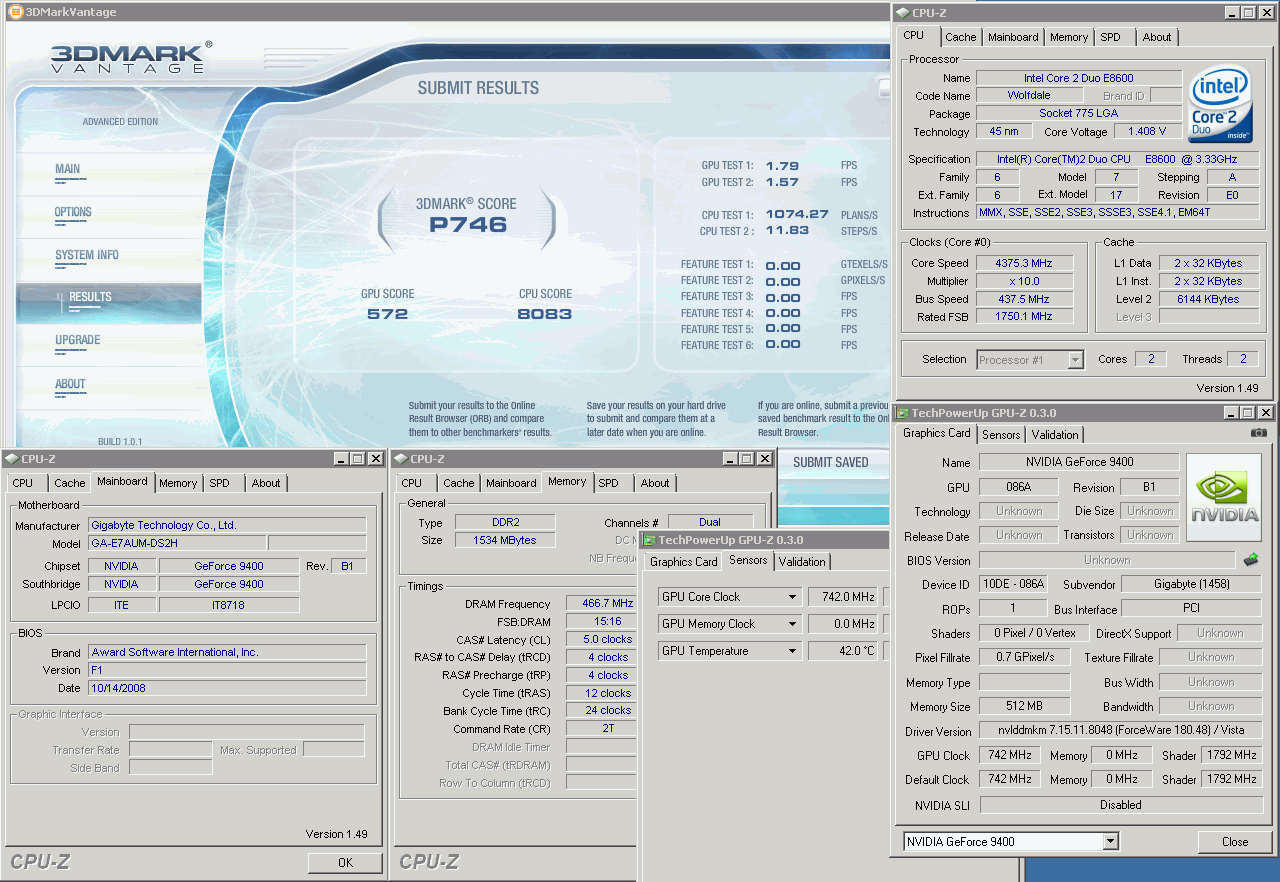Click the CPU-Z Mainboard window title icon
Screen dimensions: 1280x882
pyautogui.click(x=12, y=459)
